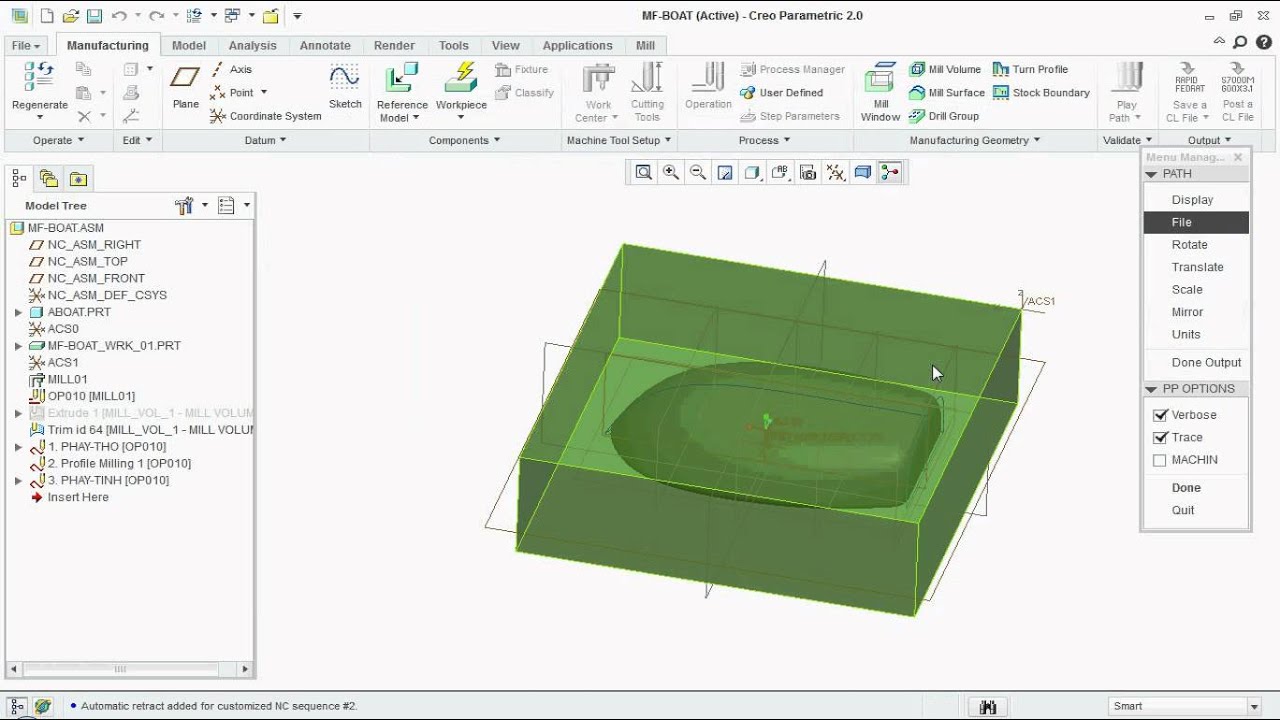
Task: Switch to the Model tab
Action: pos(189,46)
